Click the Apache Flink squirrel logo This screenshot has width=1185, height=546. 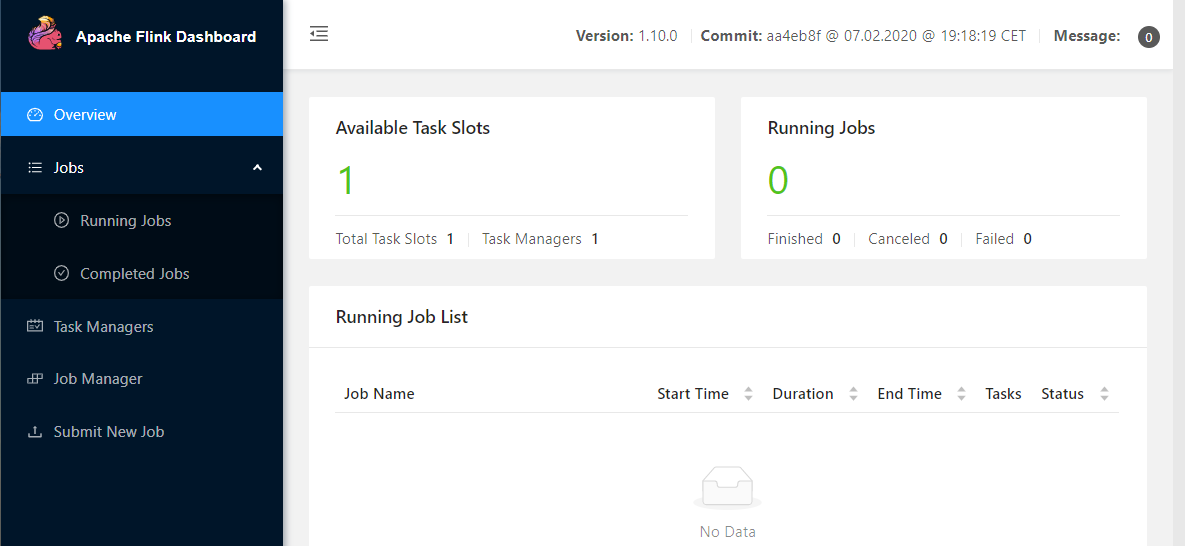44,35
